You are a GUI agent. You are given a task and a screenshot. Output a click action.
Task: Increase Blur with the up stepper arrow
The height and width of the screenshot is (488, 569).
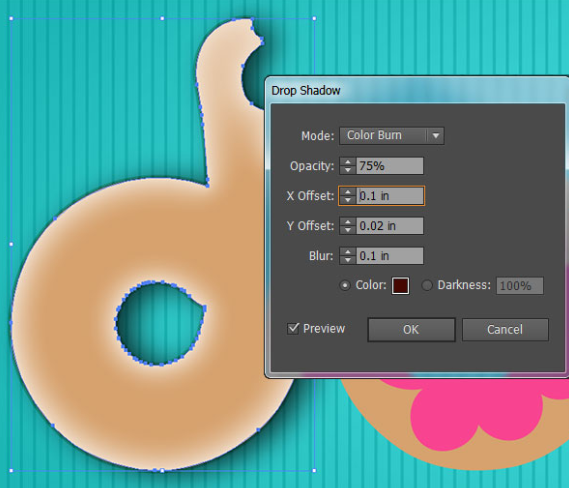tap(348, 252)
